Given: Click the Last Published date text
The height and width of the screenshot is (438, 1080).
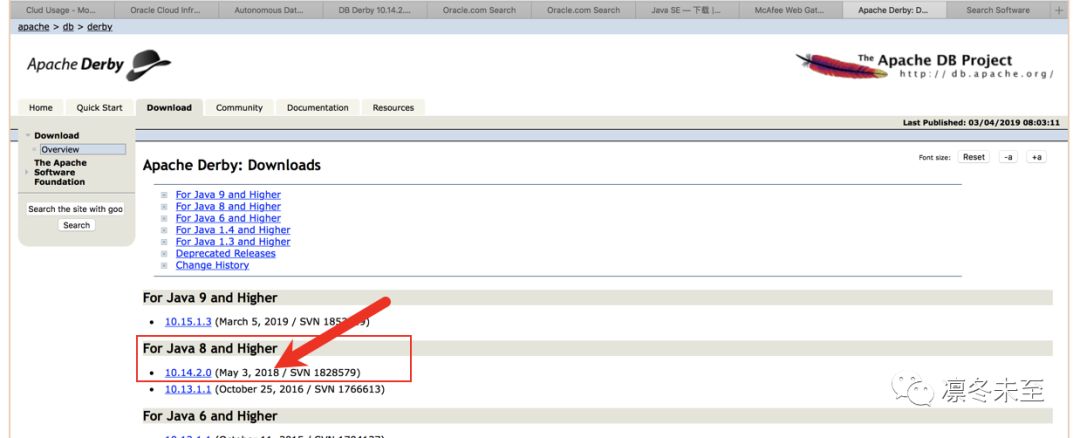Looking at the screenshot, I should [981, 123].
